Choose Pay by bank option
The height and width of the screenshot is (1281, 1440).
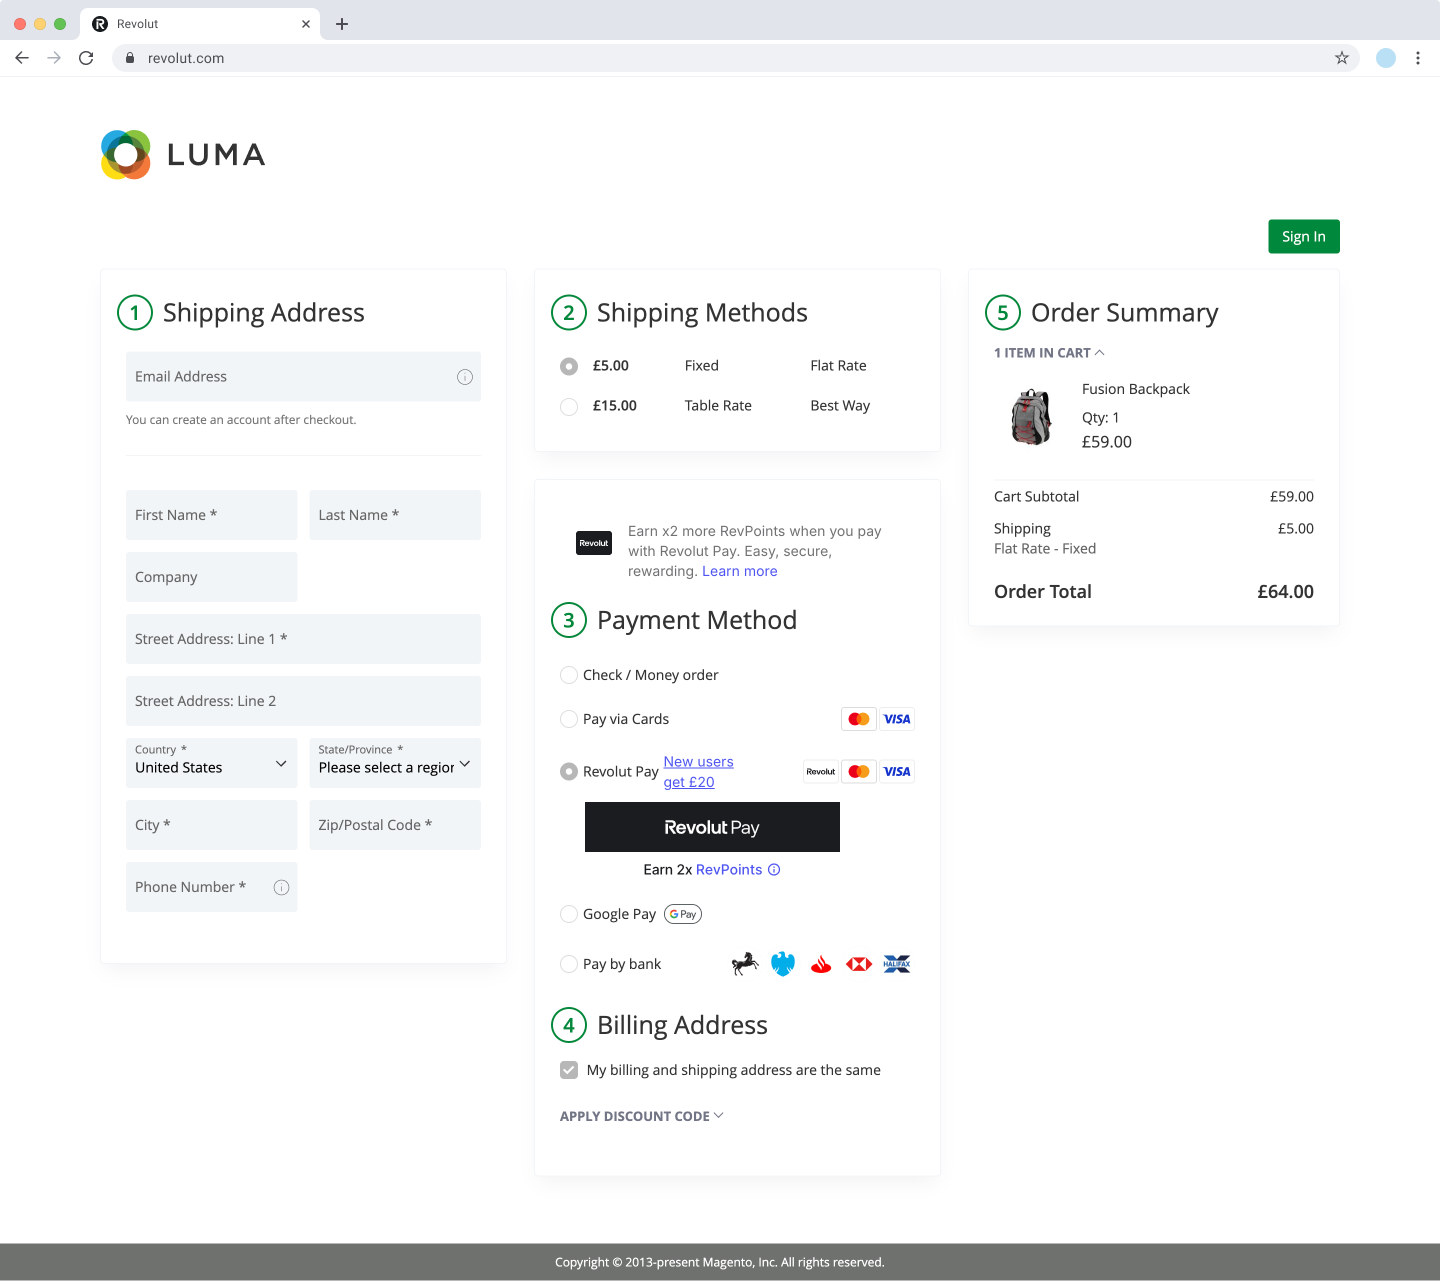point(569,964)
